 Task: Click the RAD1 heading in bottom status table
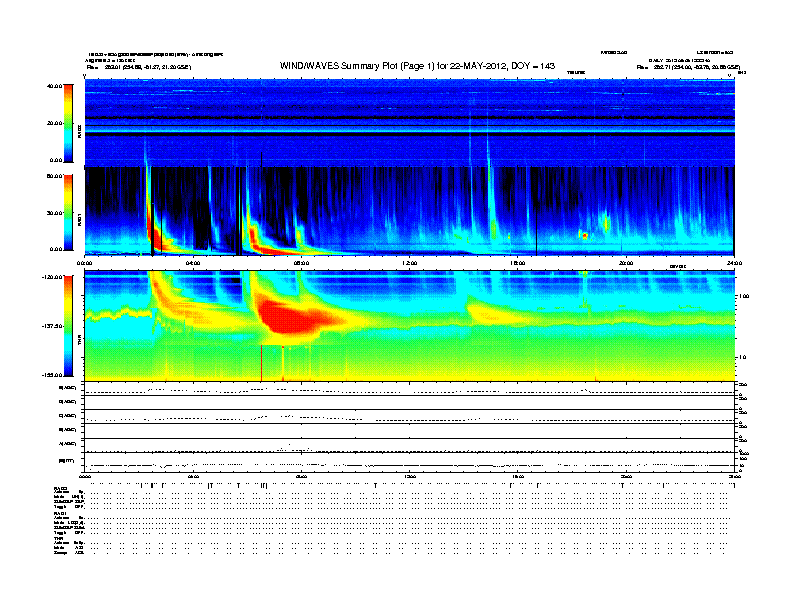coord(60,514)
